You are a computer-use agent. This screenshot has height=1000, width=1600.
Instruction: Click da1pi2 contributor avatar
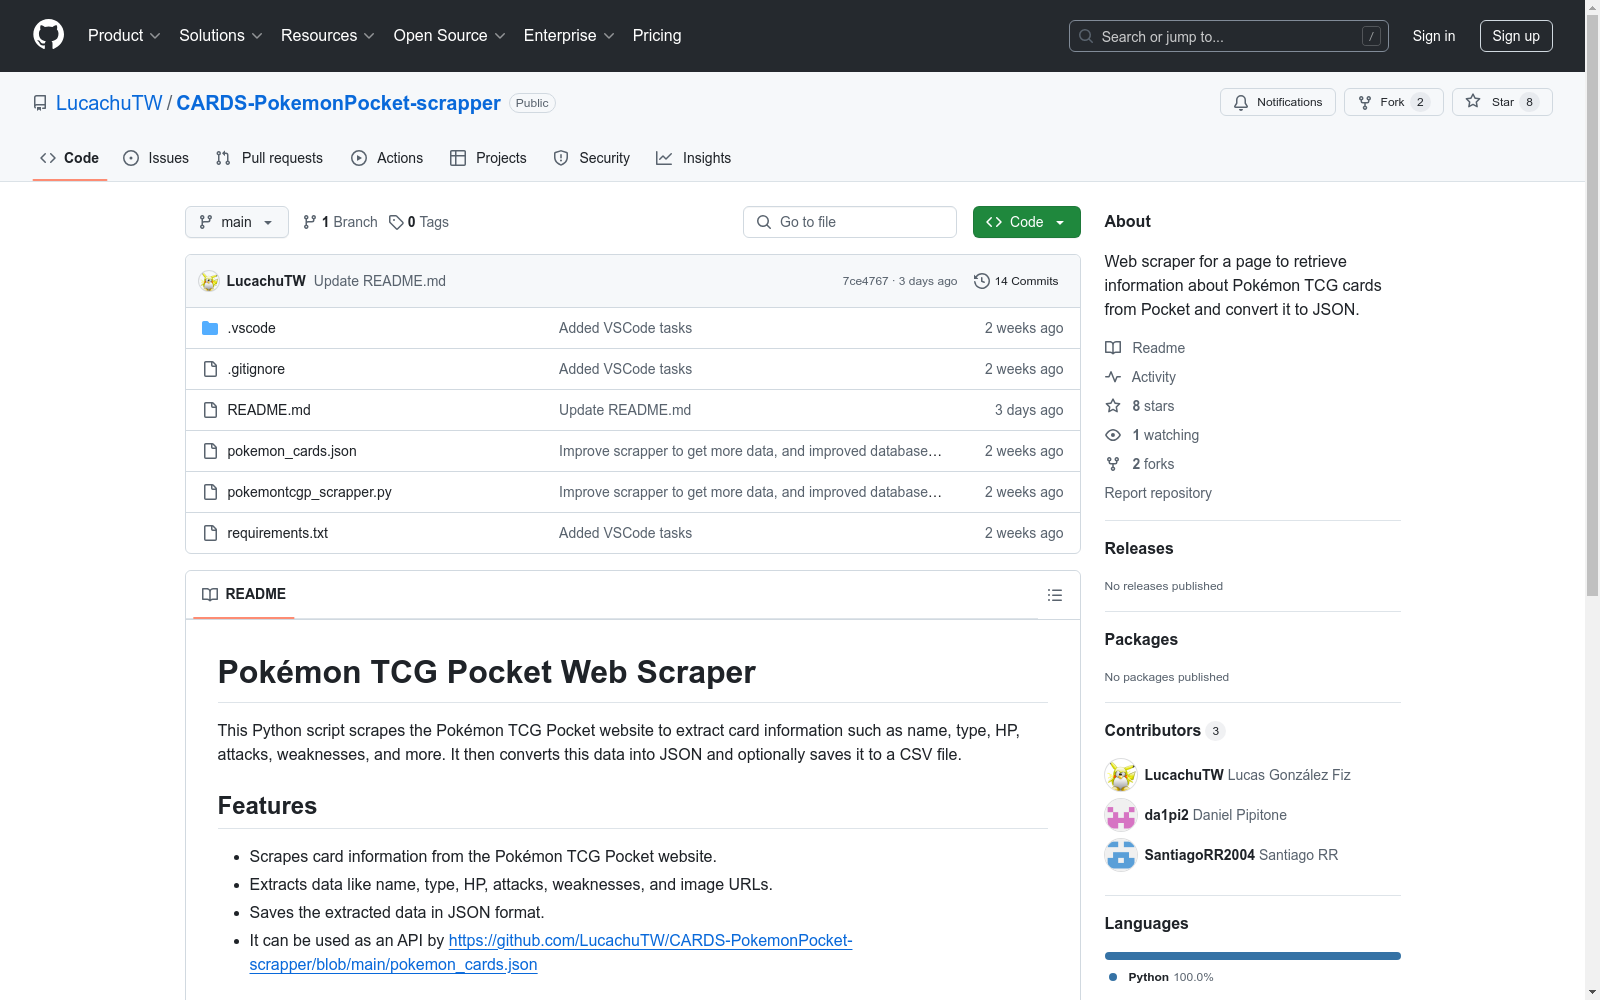[1121, 815]
